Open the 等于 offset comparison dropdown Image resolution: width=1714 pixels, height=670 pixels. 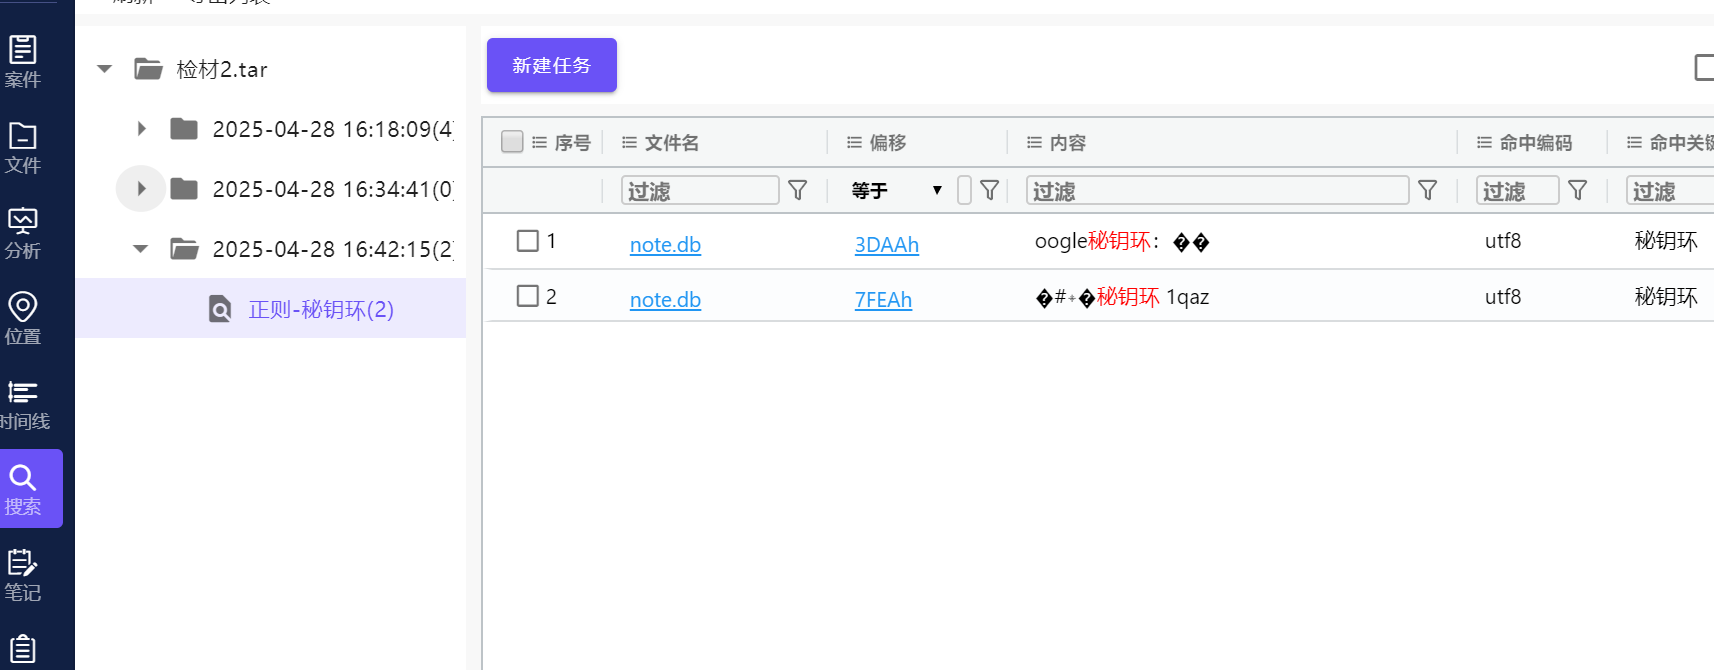897,190
